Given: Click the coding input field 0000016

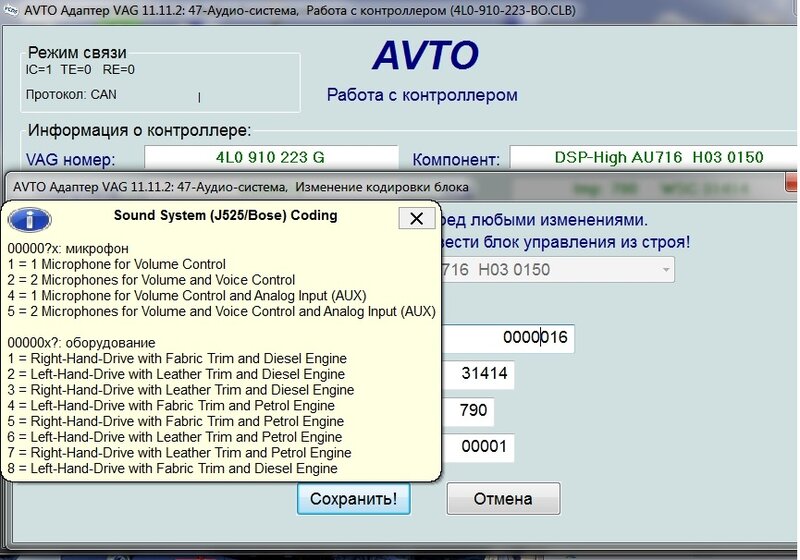Looking at the screenshot, I should point(508,338).
